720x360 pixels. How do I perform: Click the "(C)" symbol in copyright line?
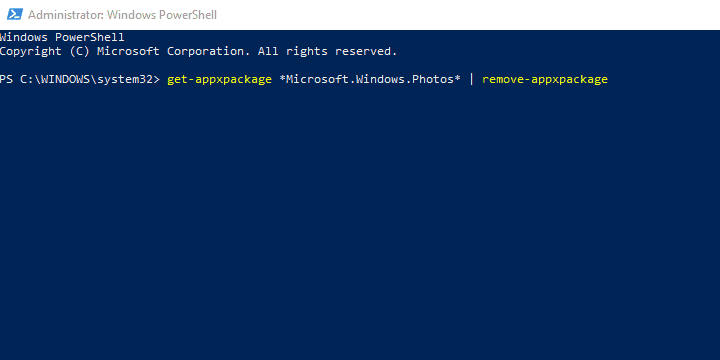79,51
